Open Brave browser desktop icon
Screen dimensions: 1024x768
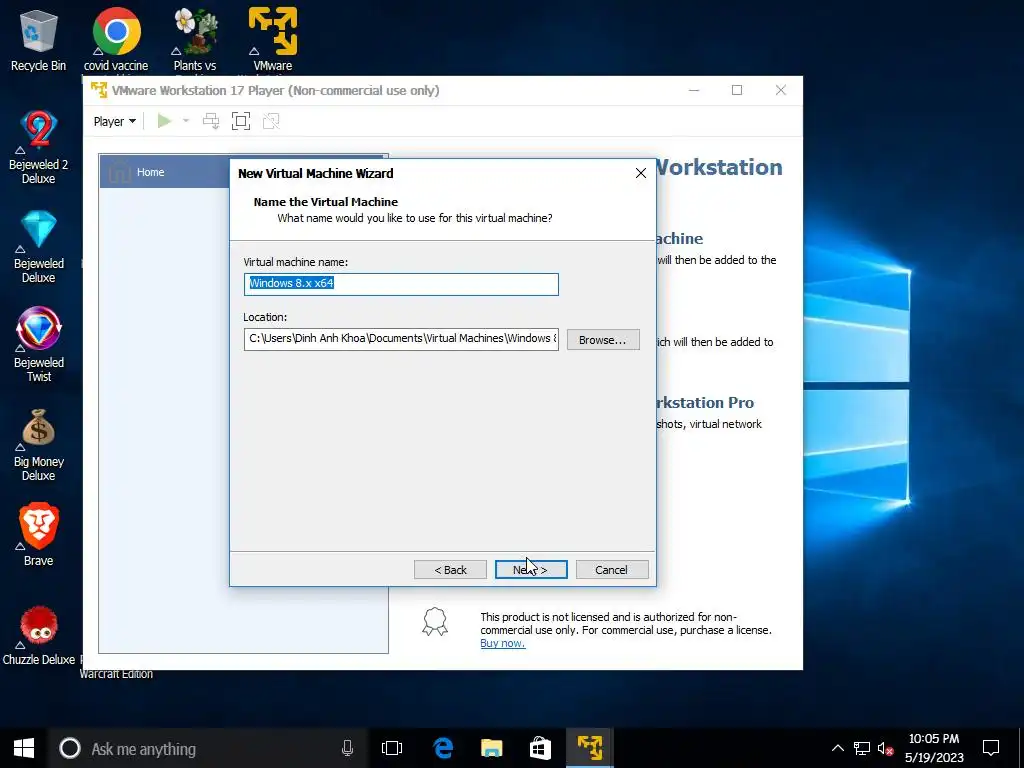(x=38, y=534)
